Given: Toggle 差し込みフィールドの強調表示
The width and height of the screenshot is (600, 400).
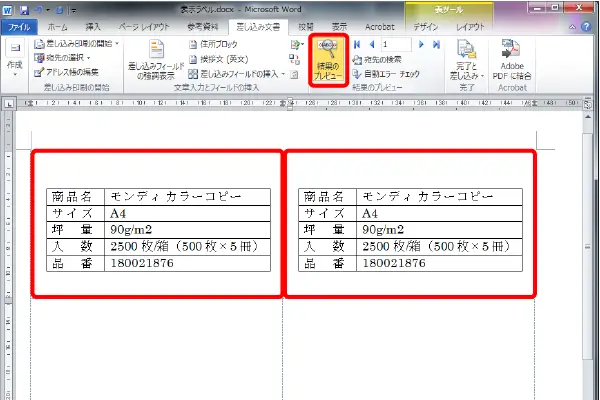Looking at the screenshot, I should click(156, 59).
